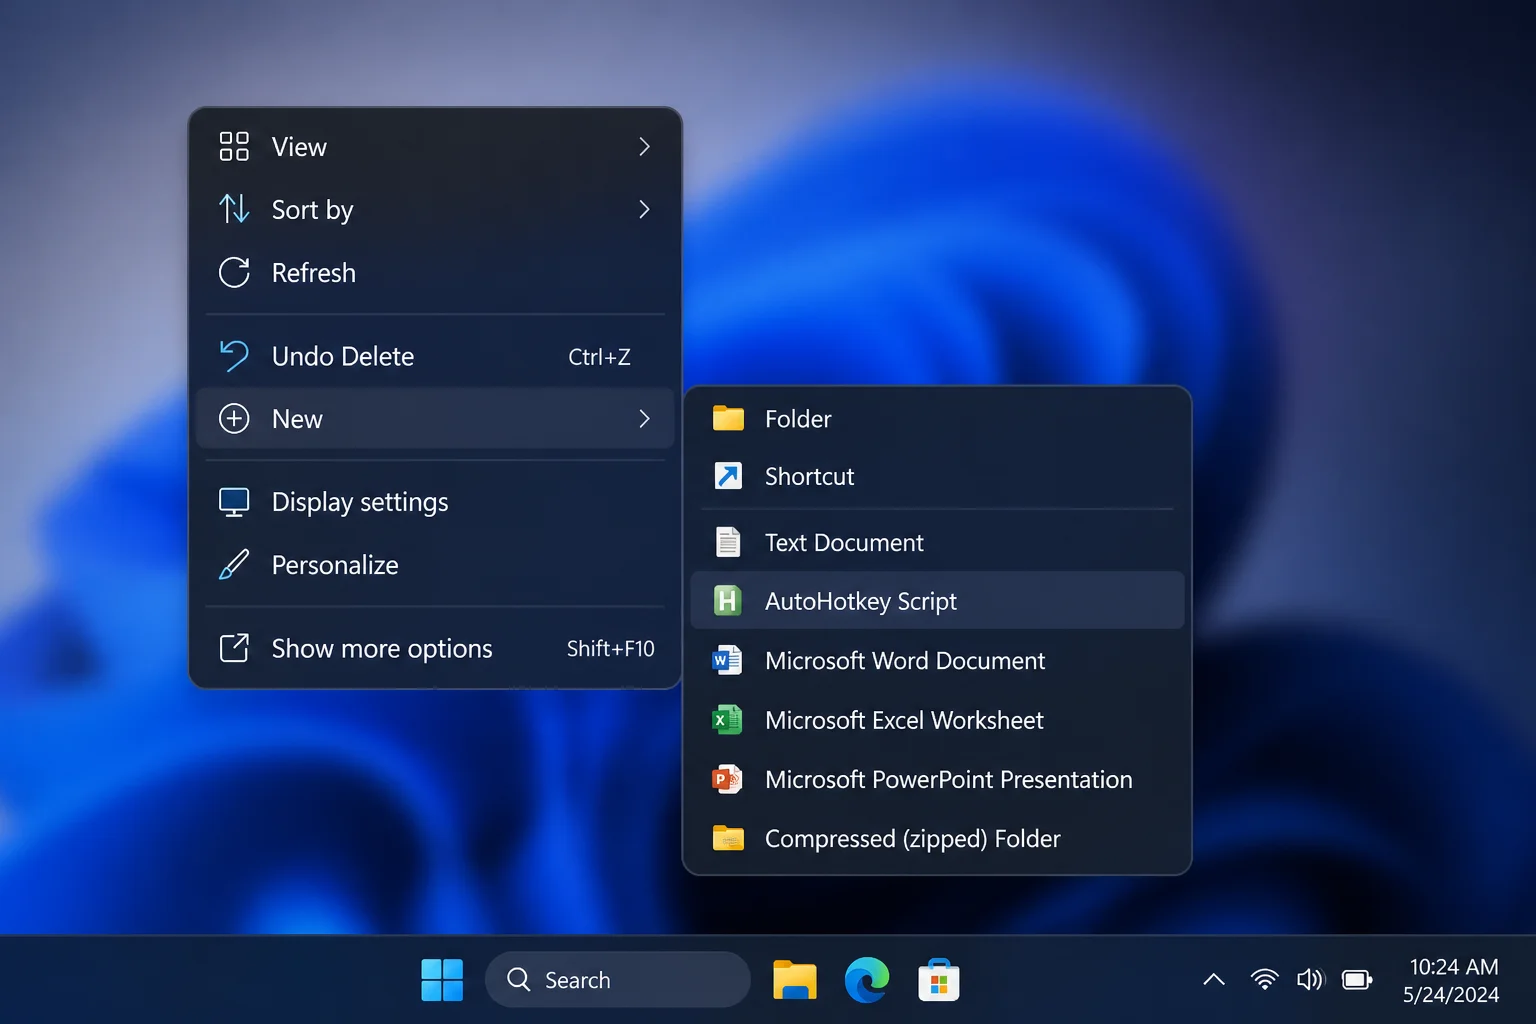The image size is (1536, 1024).
Task: Choose Refresh from the context menu
Action: (x=435, y=272)
